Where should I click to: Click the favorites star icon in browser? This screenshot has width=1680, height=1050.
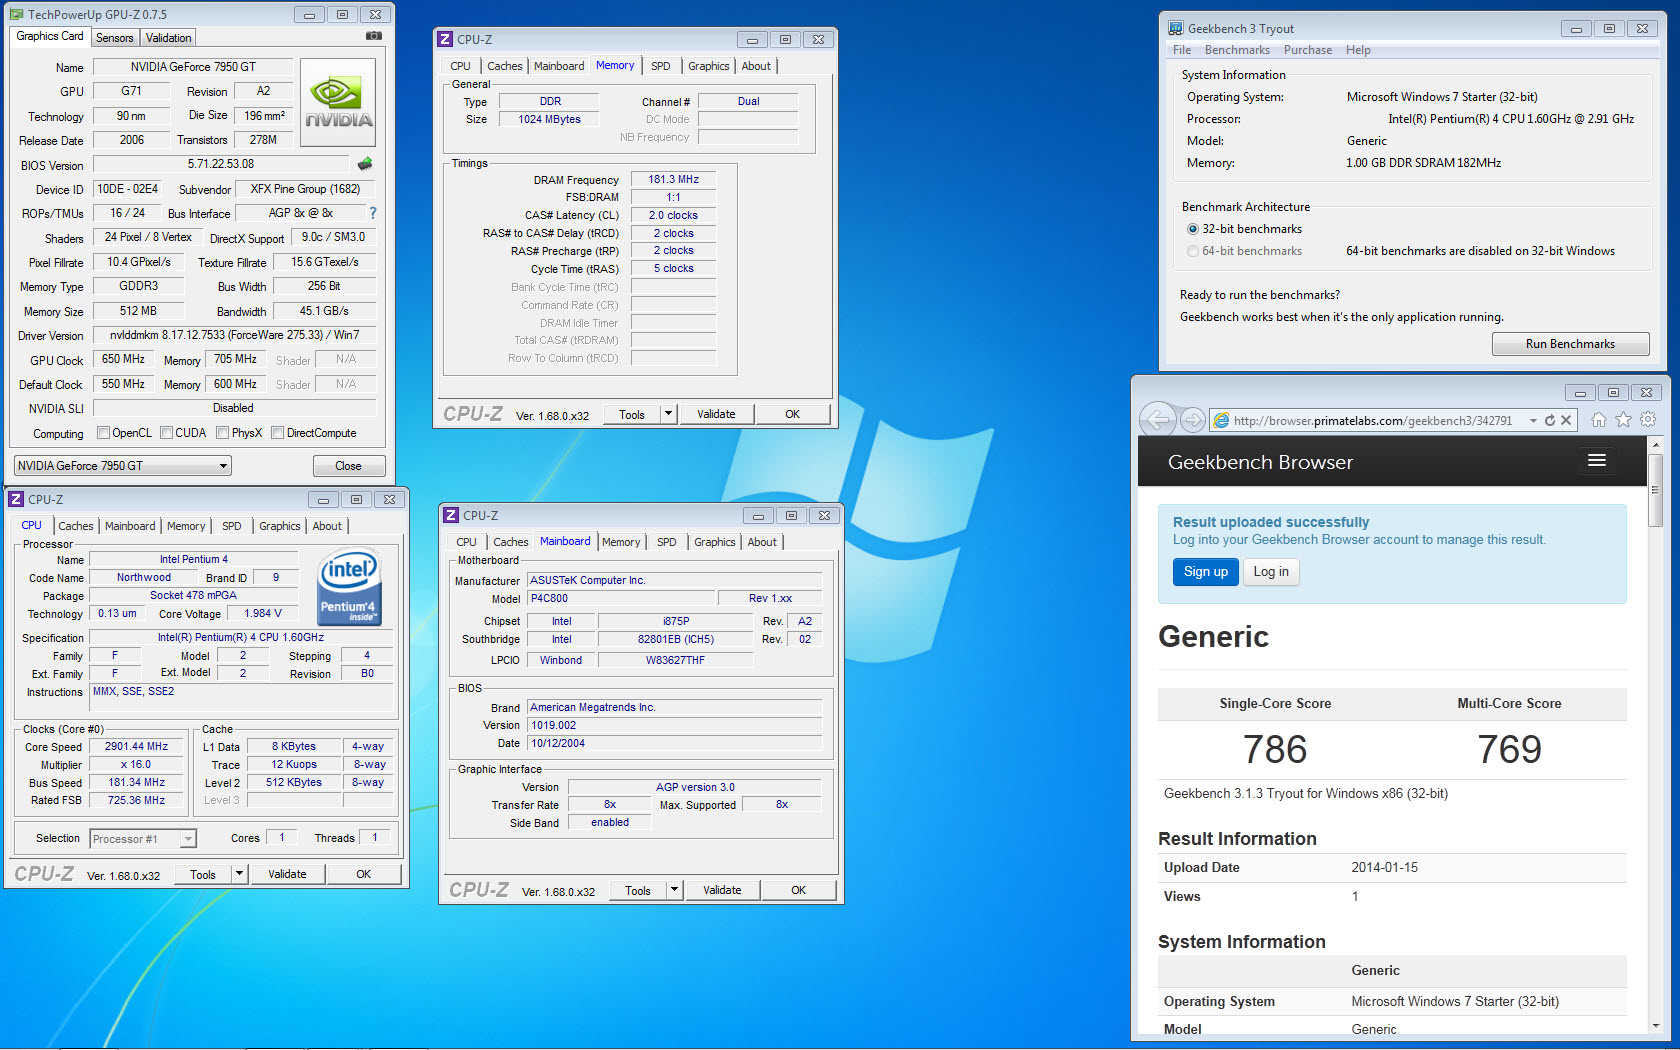[x=1624, y=420]
